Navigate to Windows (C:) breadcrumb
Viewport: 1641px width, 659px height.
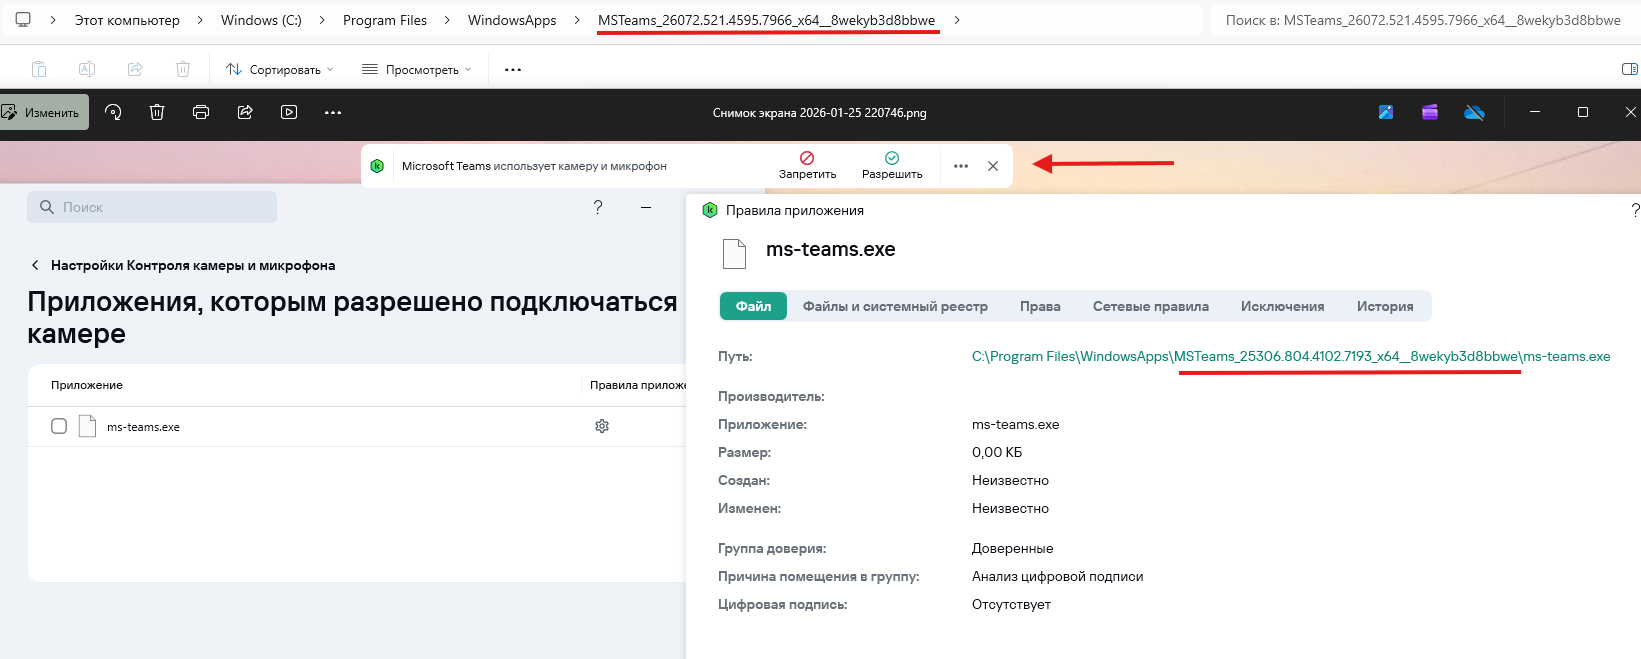click(261, 20)
